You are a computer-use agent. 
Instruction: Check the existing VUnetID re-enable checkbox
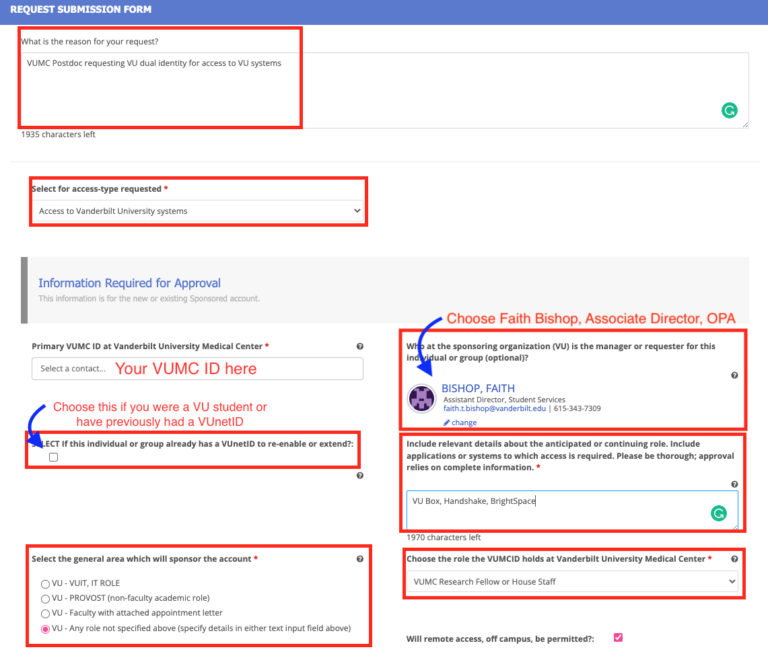(x=53, y=457)
